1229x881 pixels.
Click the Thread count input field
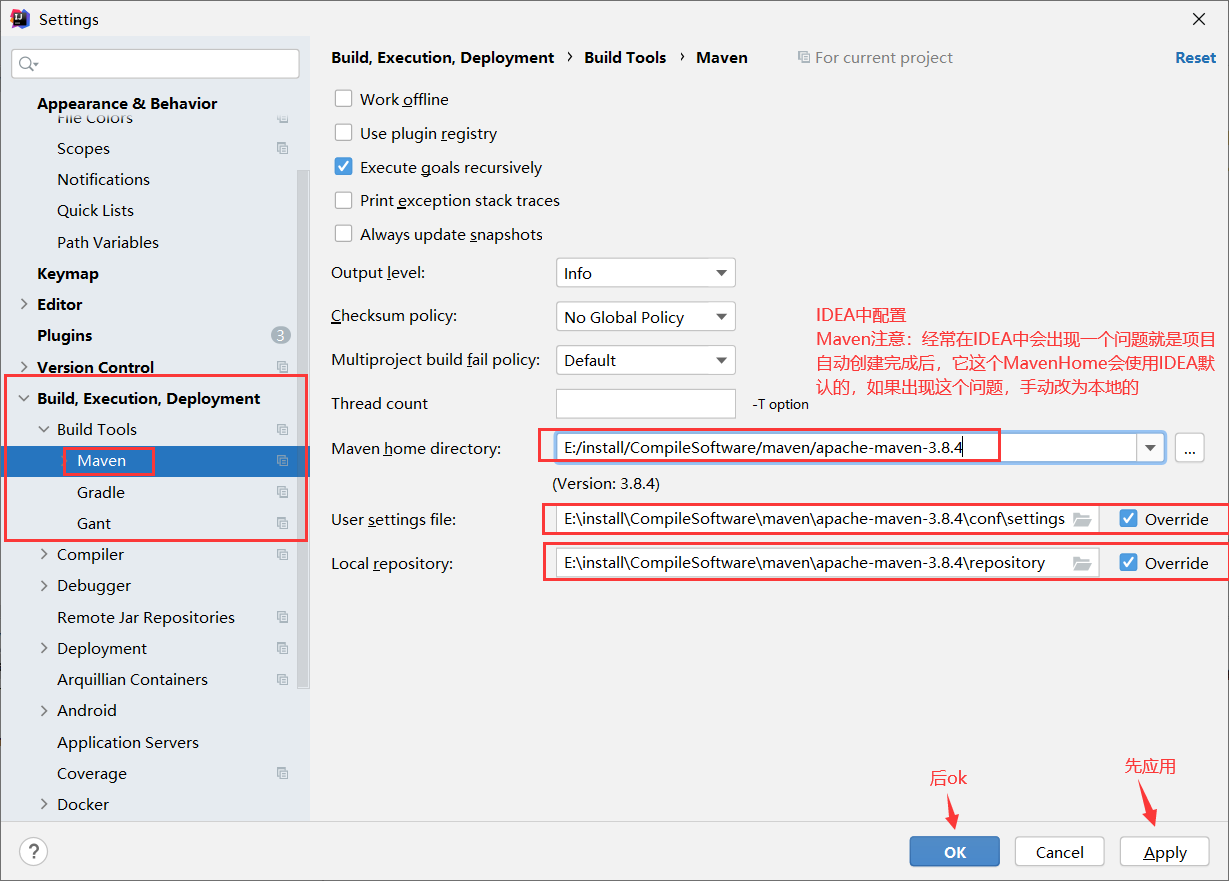646,403
